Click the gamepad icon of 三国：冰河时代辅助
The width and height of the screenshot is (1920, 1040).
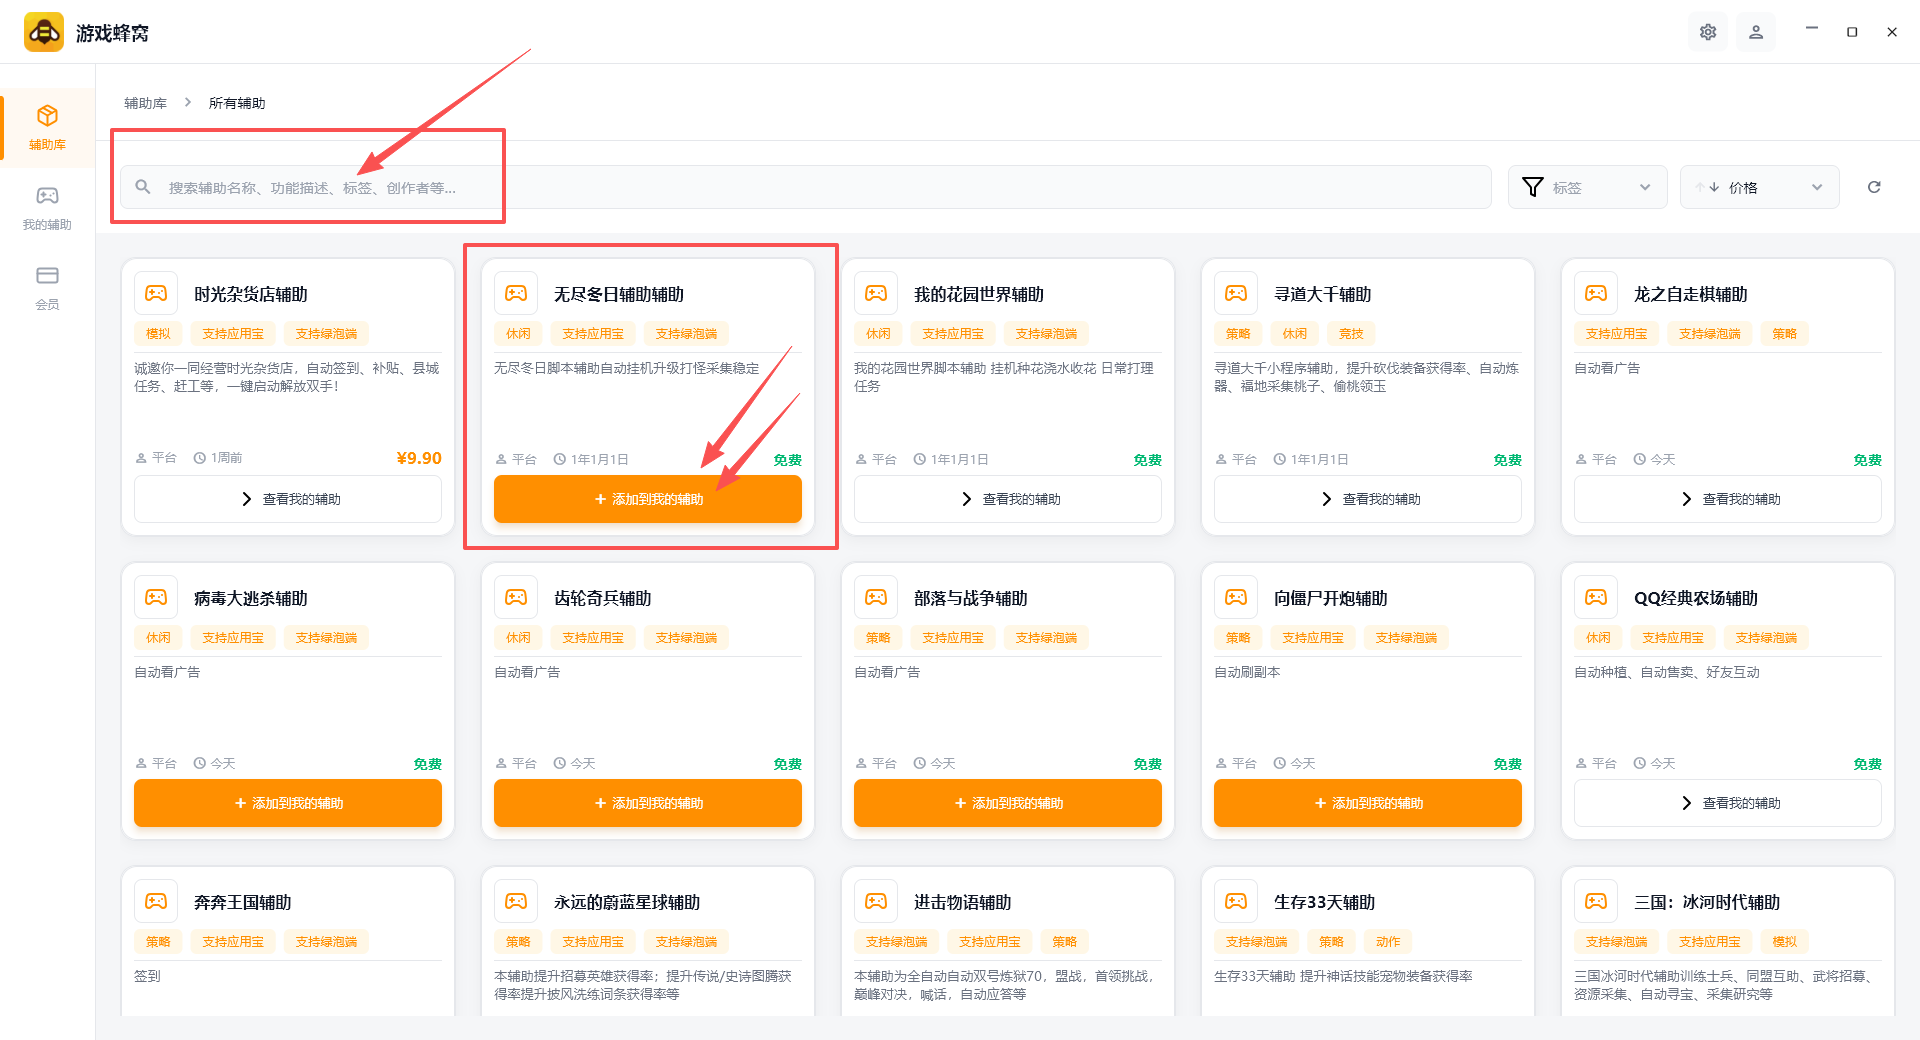click(1596, 901)
